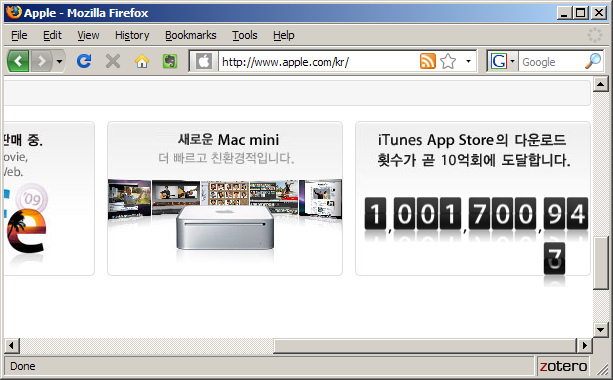The width and height of the screenshot is (613, 380).
Task: Click the Google search input box
Action: 551,62
